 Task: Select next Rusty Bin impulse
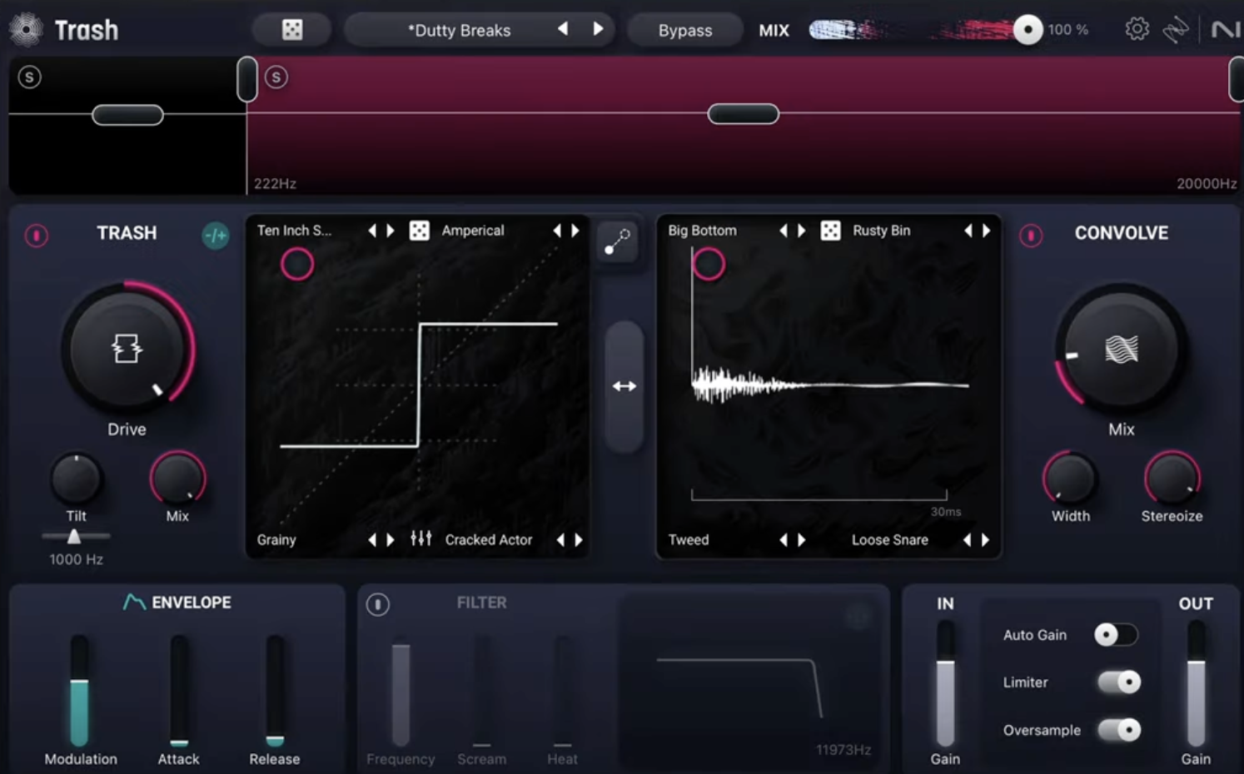pos(986,231)
